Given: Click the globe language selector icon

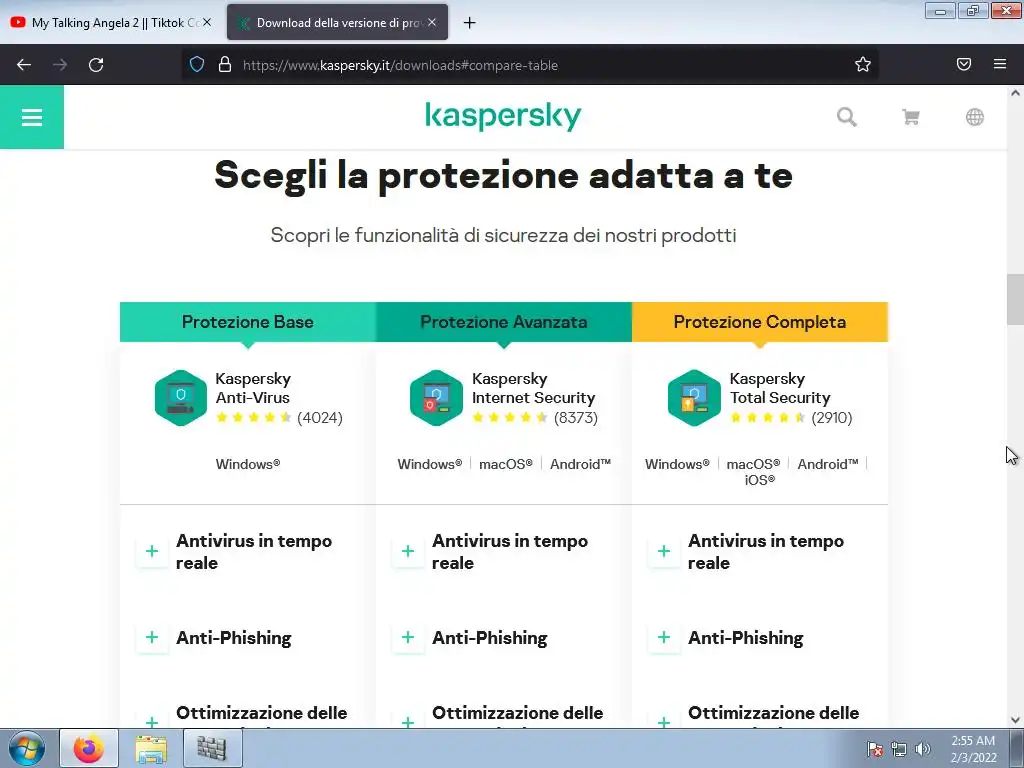Looking at the screenshot, I should 974,117.
